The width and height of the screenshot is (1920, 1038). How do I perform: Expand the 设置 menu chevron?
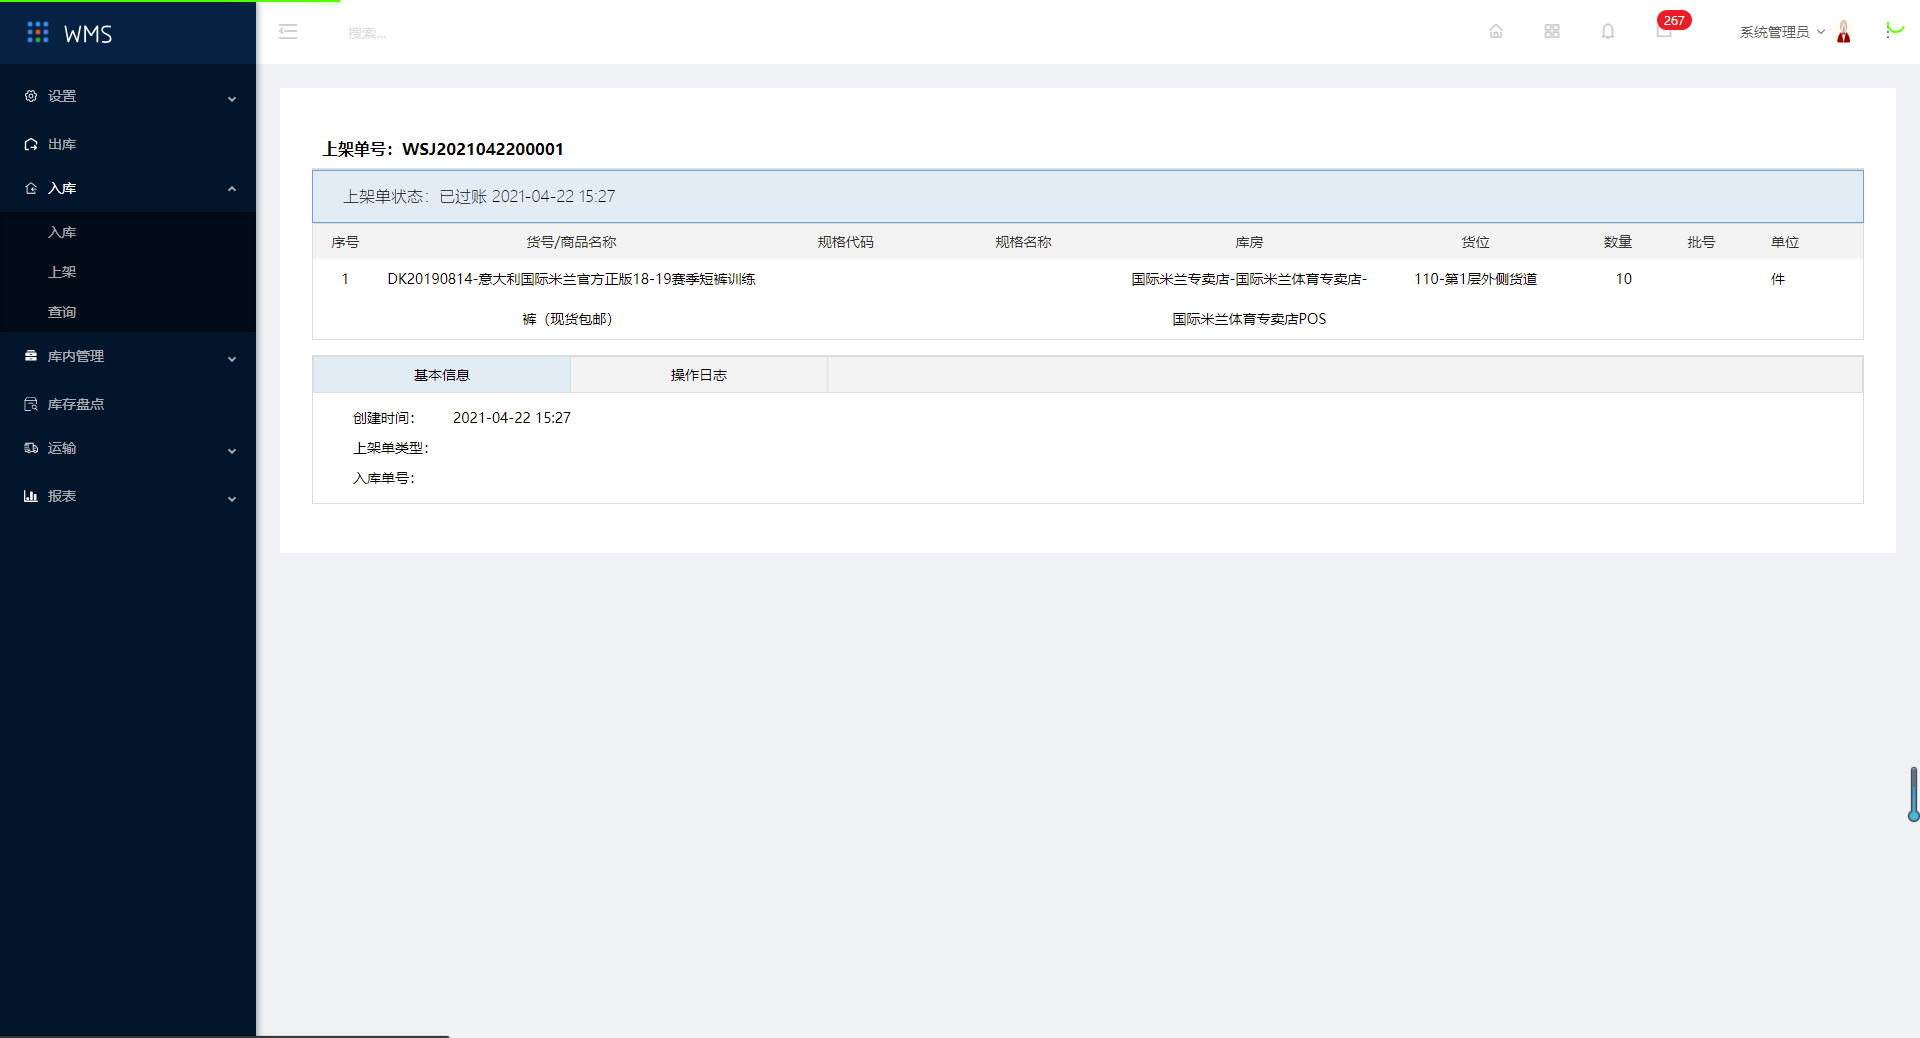point(232,98)
